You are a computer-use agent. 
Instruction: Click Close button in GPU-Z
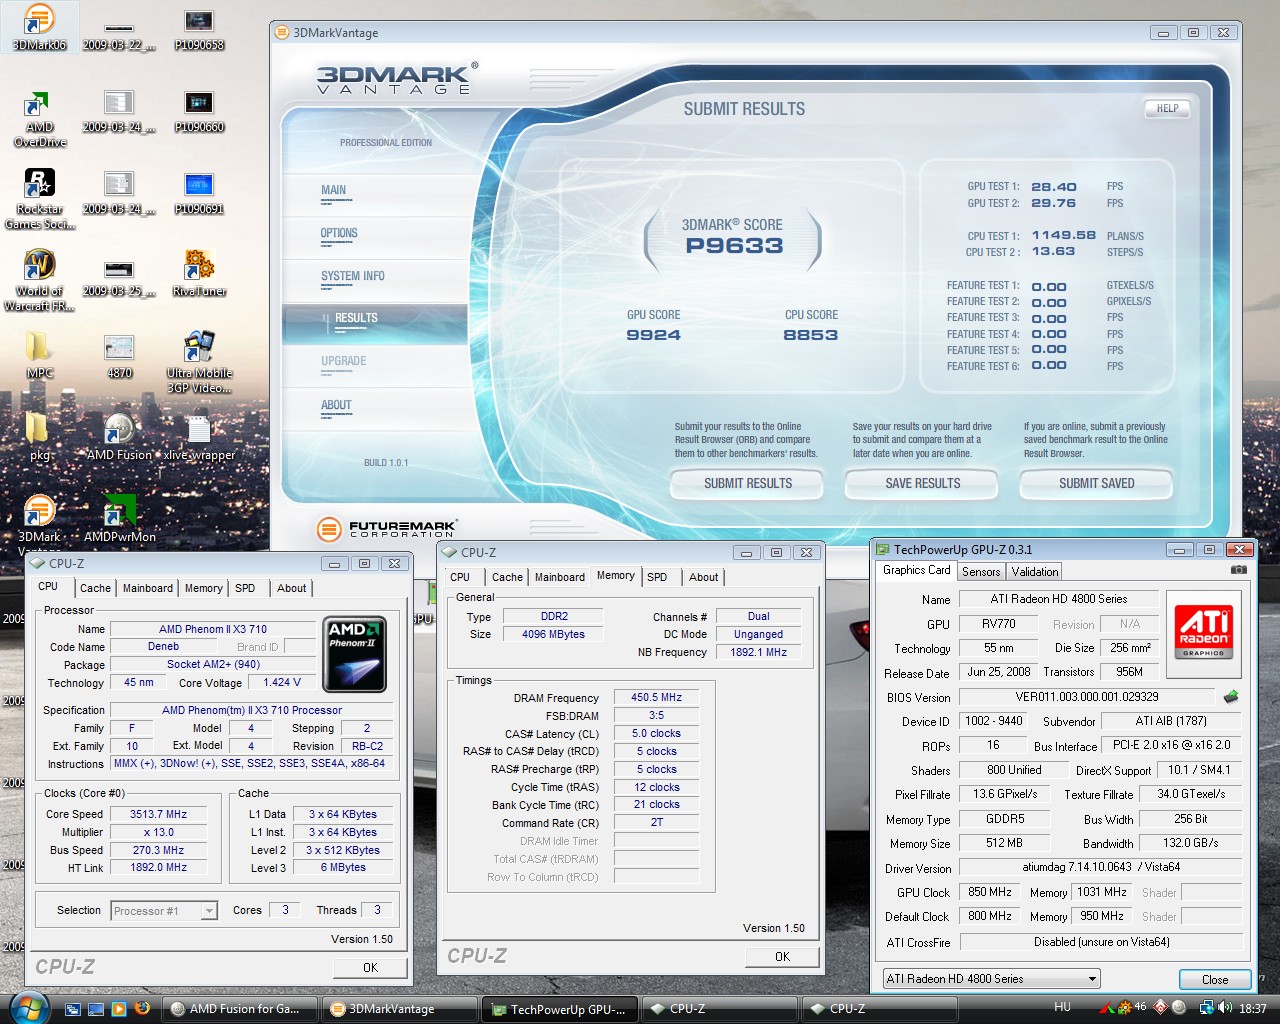(x=1215, y=979)
